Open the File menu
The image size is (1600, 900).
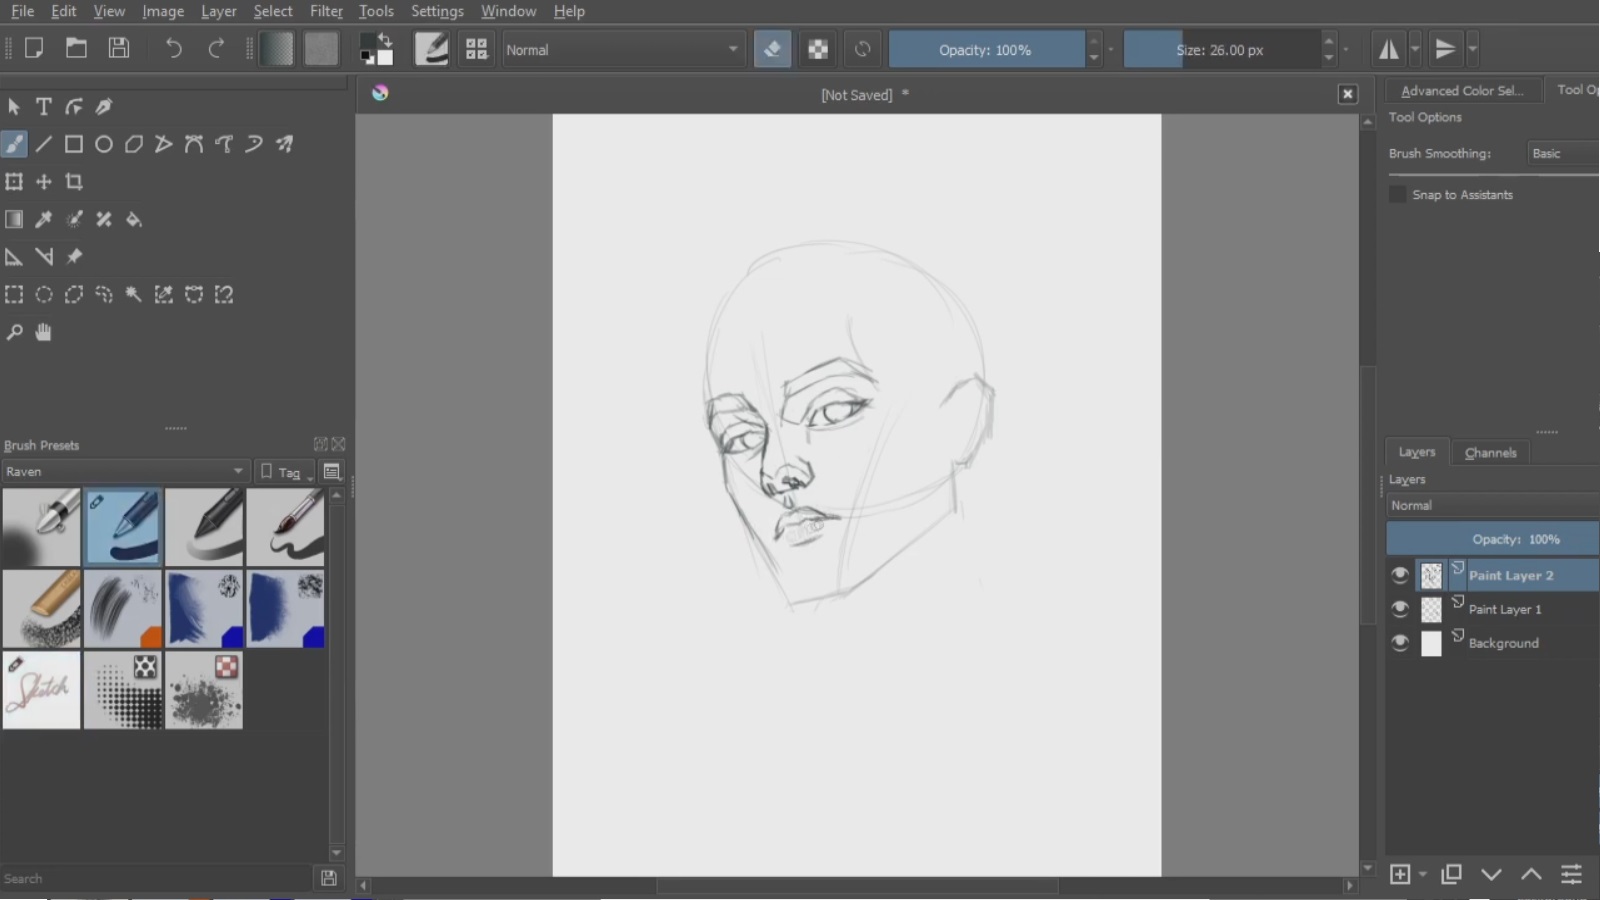(x=22, y=11)
